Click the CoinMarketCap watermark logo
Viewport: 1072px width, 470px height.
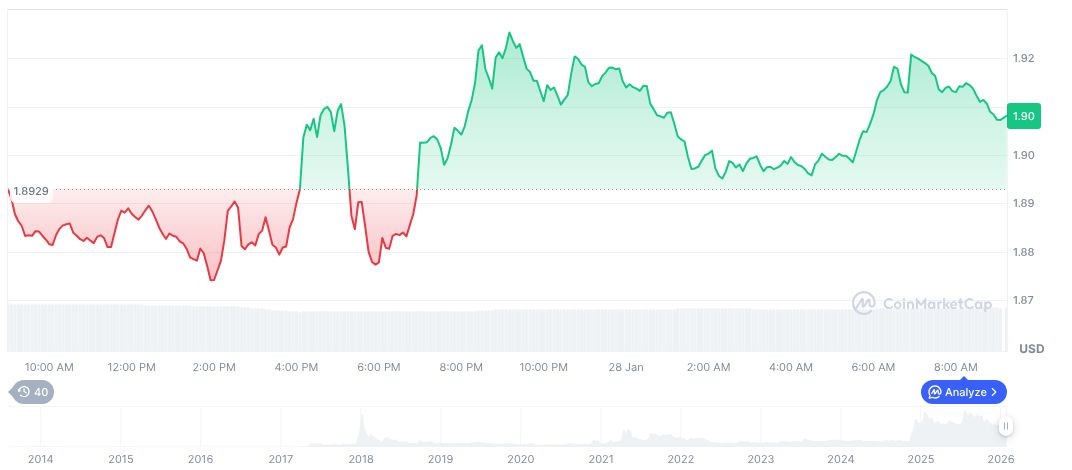(922, 302)
